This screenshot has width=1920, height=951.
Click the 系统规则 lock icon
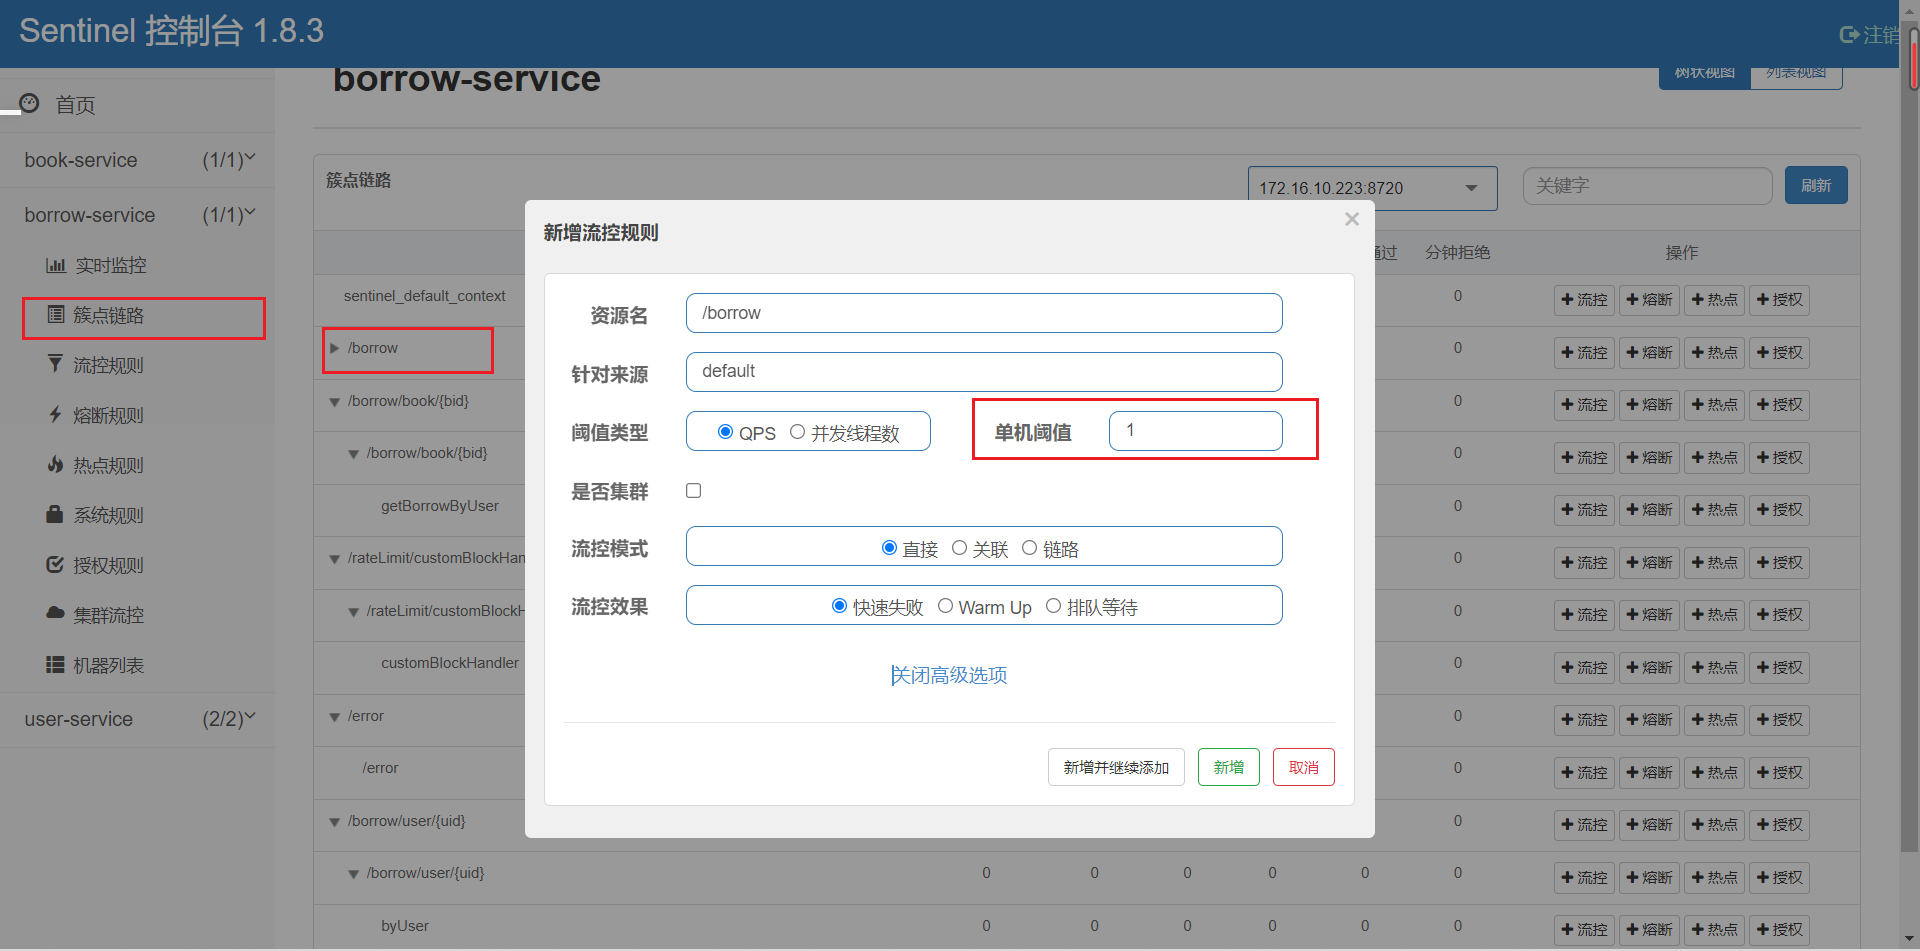coord(55,514)
